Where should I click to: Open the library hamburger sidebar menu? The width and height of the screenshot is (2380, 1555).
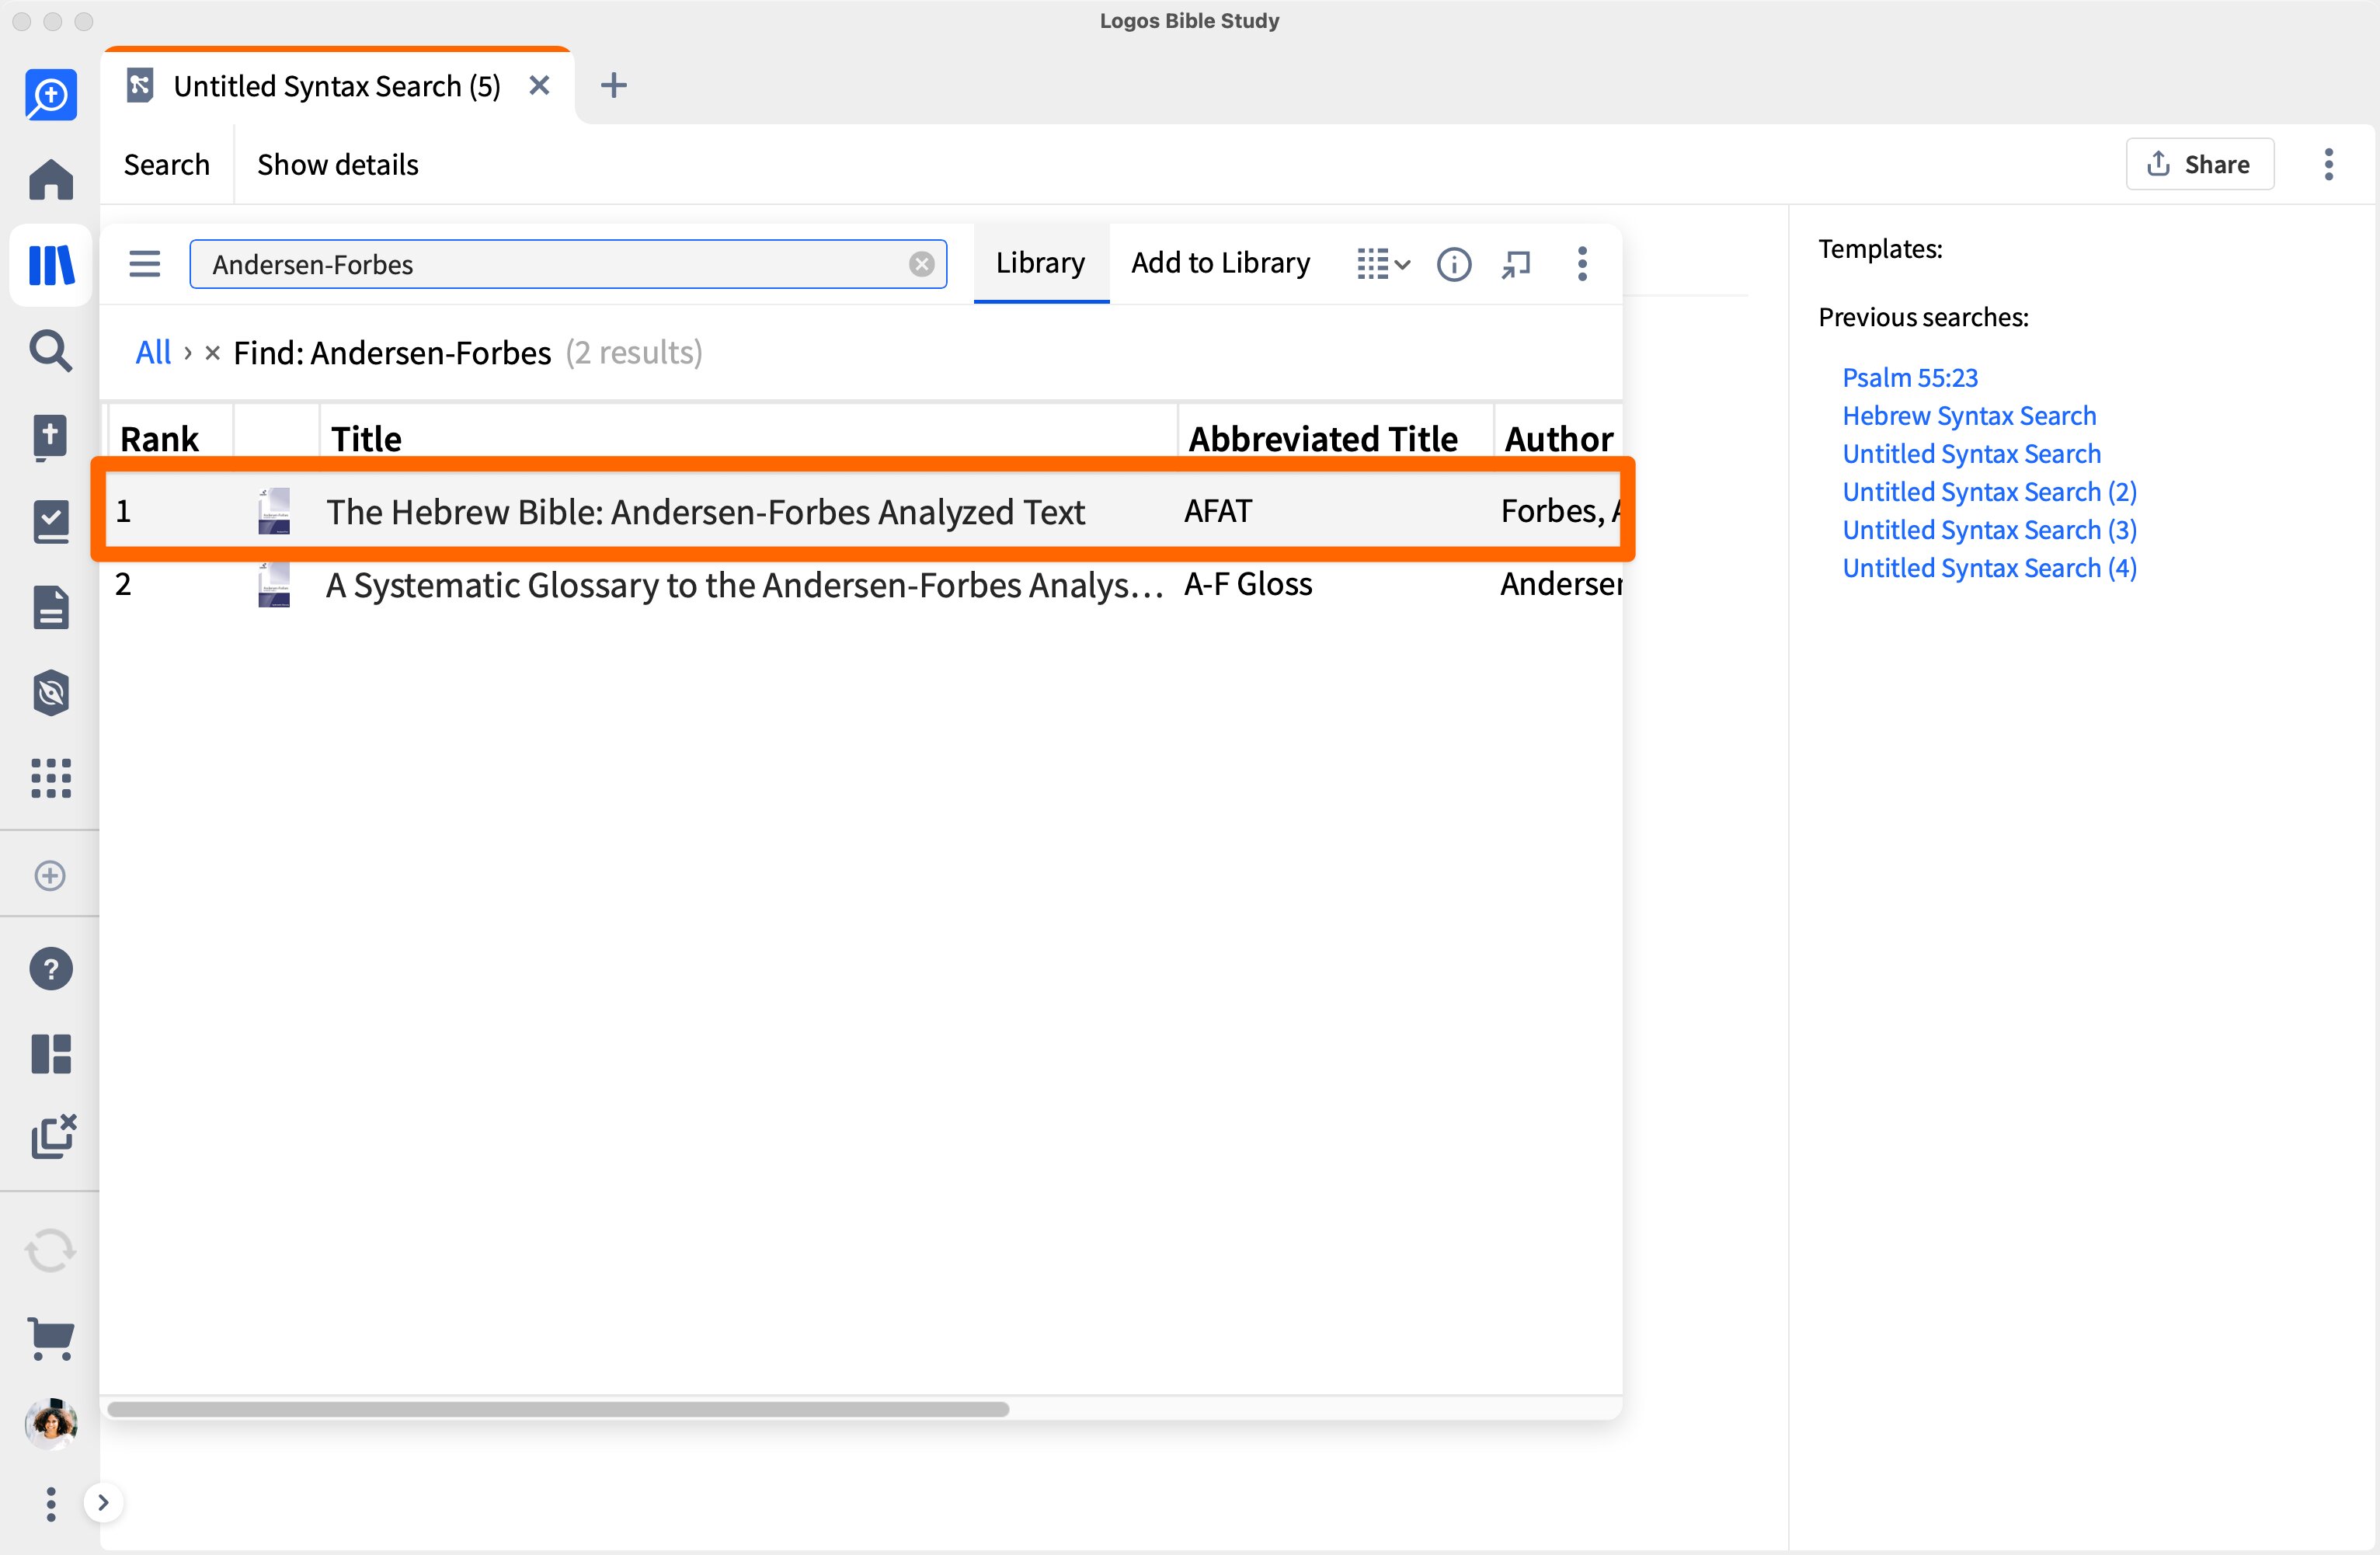point(145,264)
